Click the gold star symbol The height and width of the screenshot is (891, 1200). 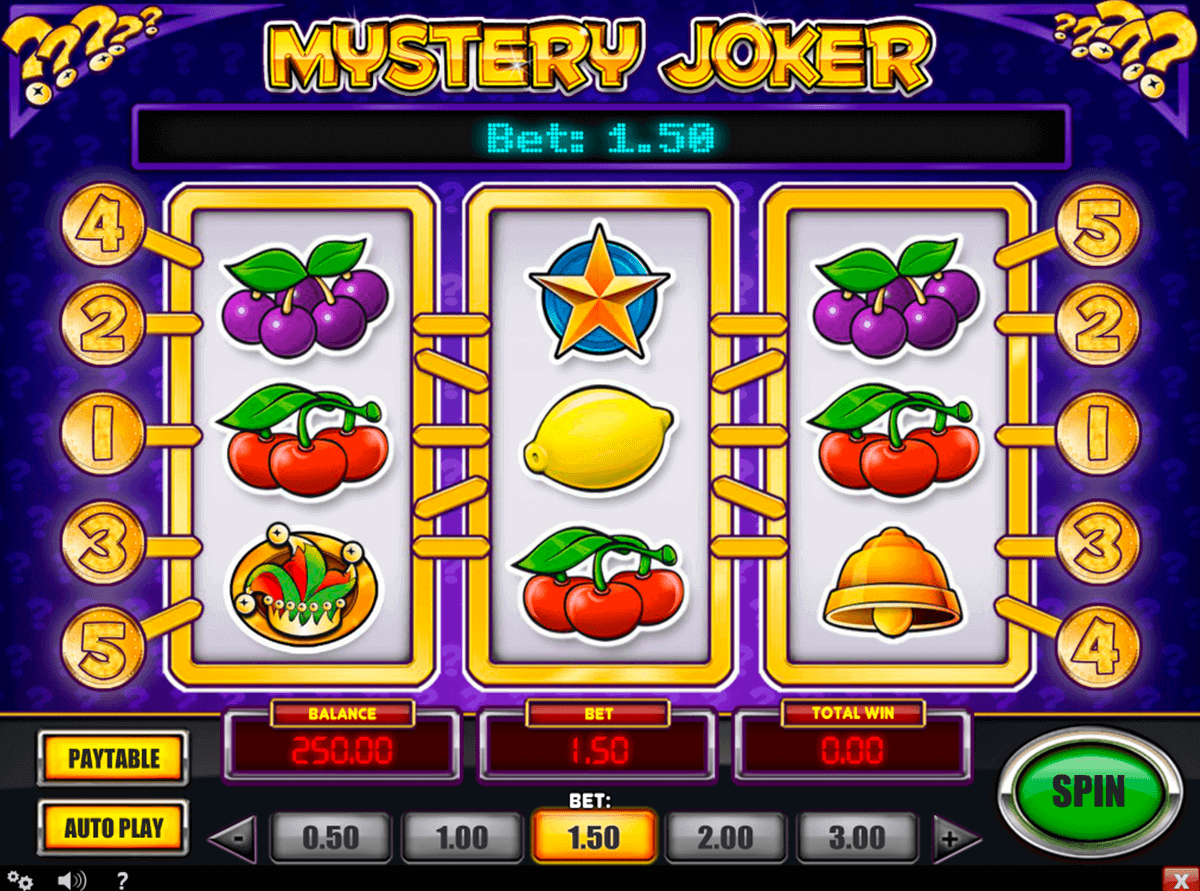coord(598,291)
